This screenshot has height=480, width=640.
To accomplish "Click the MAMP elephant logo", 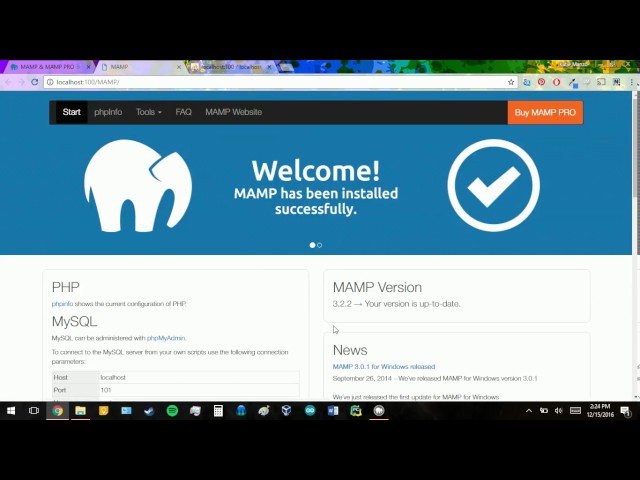I will click(x=138, y=186).
